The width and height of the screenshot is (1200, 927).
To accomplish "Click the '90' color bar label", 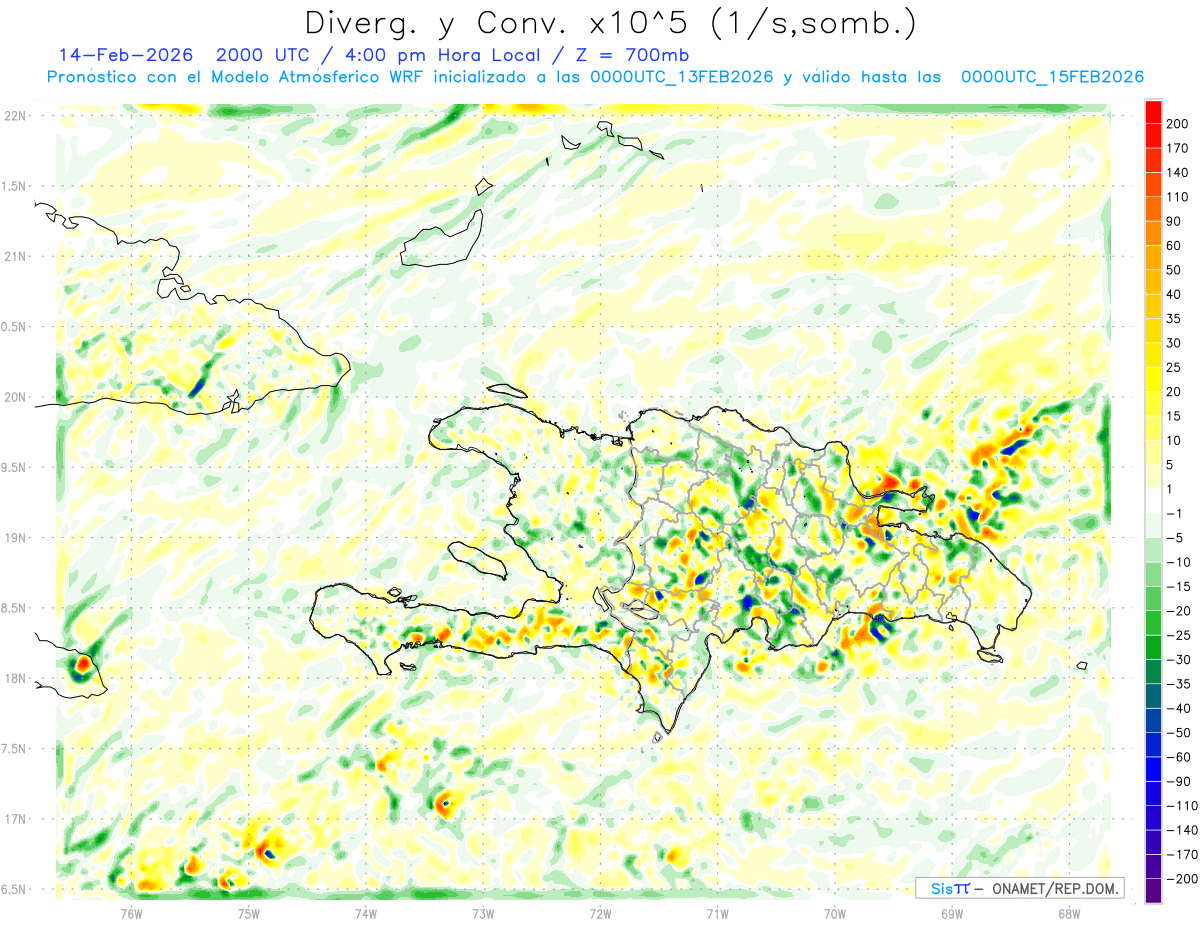I will tap(1174, 222).
